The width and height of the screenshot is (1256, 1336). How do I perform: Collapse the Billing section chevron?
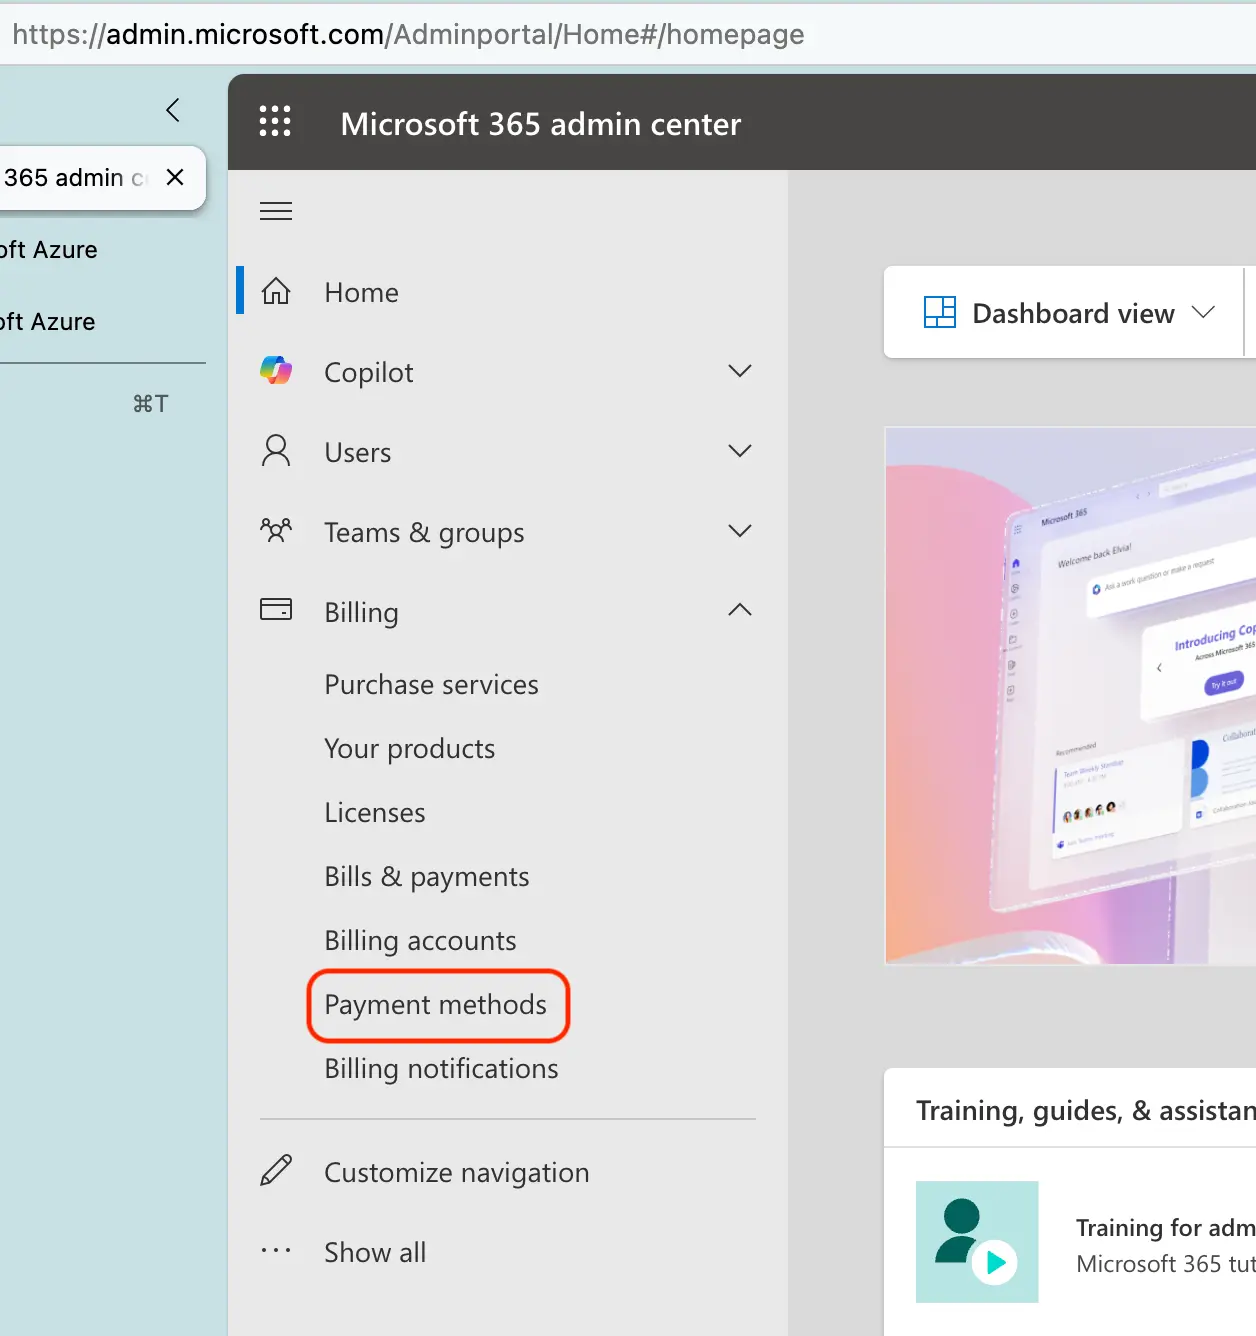tap(739, 610)
